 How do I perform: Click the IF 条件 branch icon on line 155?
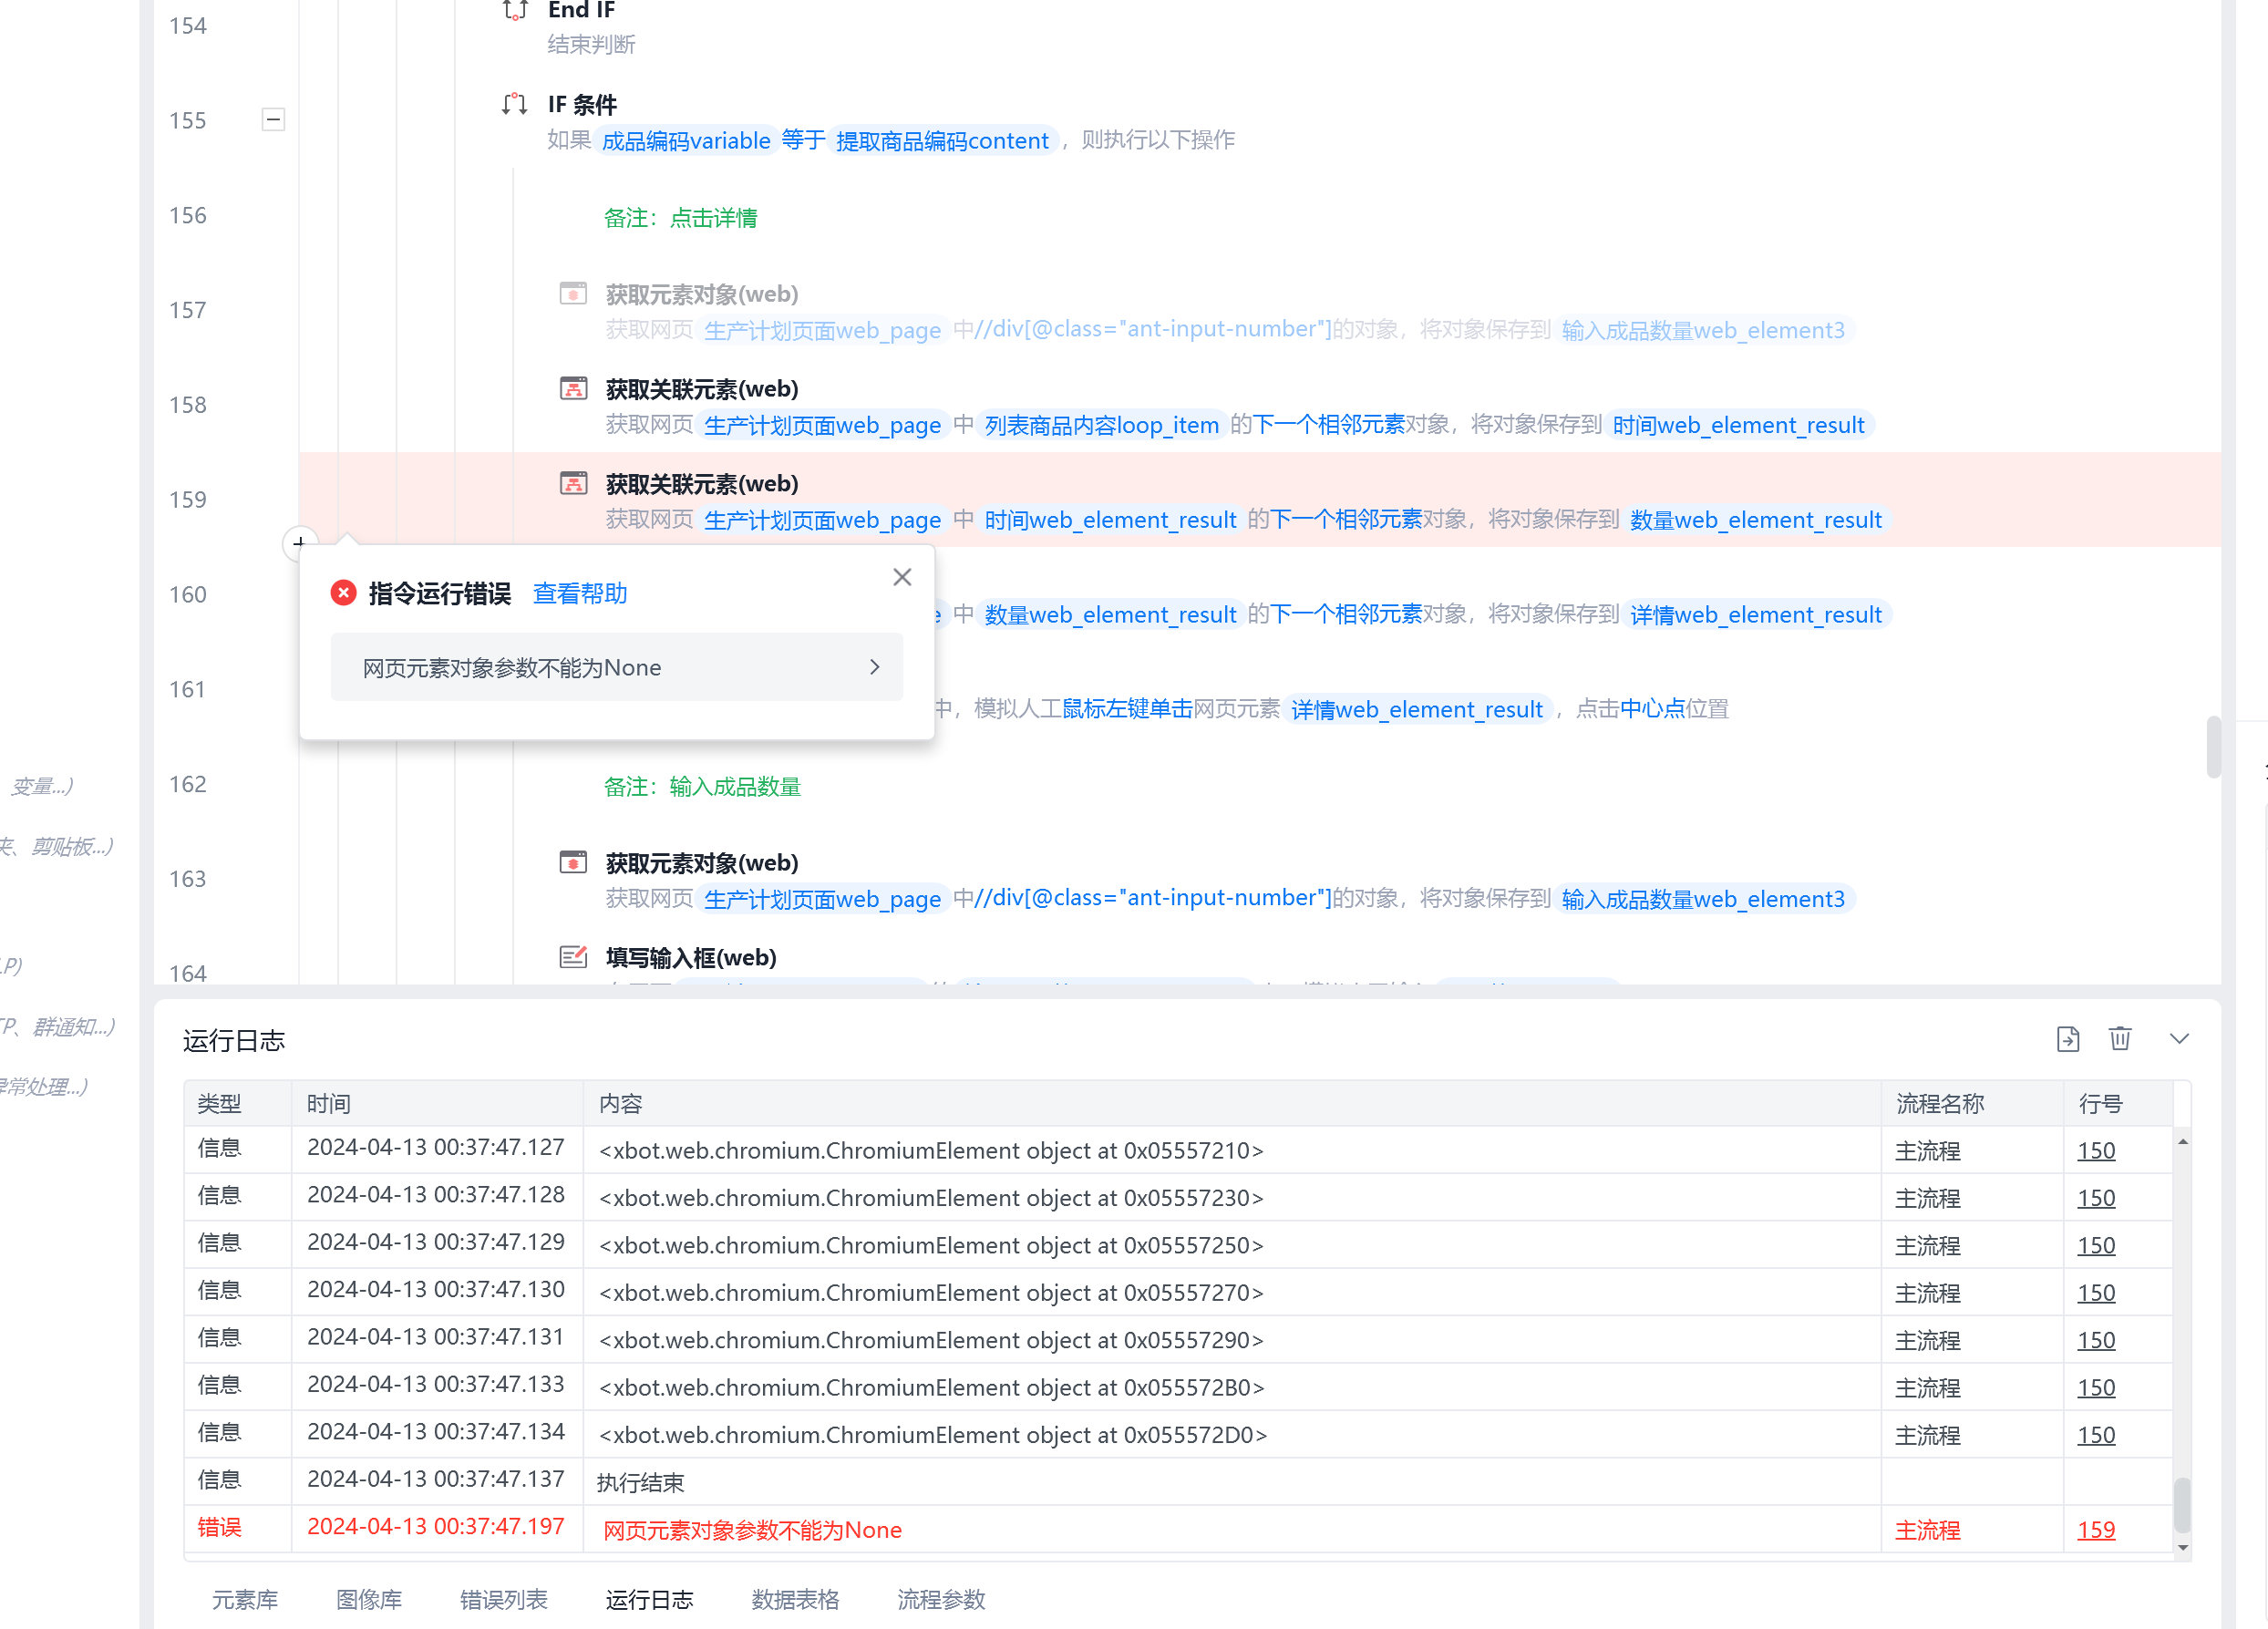514,104
